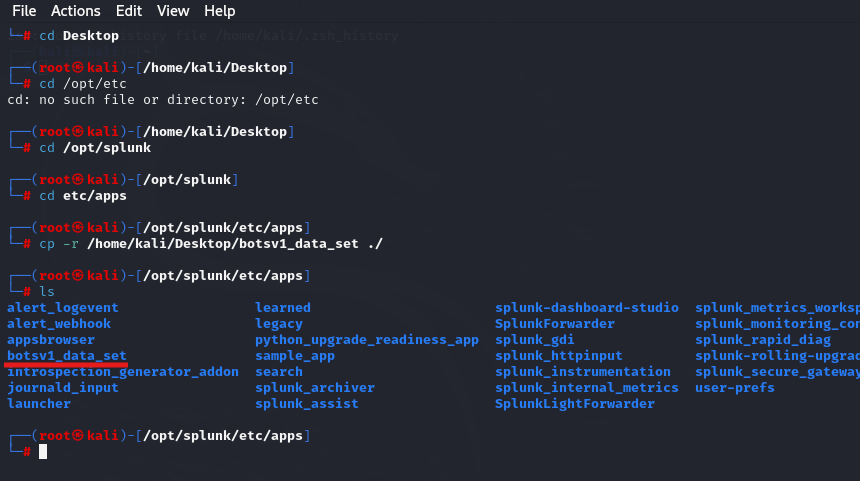Viewport: 860px width, 481px height.
Task: Click the journald_input directory name
Action: pyautogui.click(x=63, y=388)
